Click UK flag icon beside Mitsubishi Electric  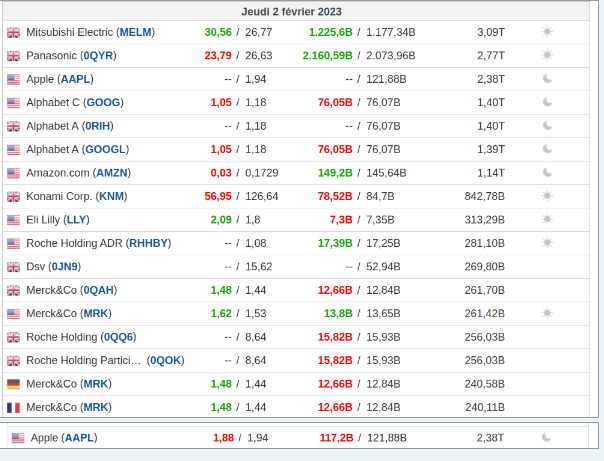13,33
